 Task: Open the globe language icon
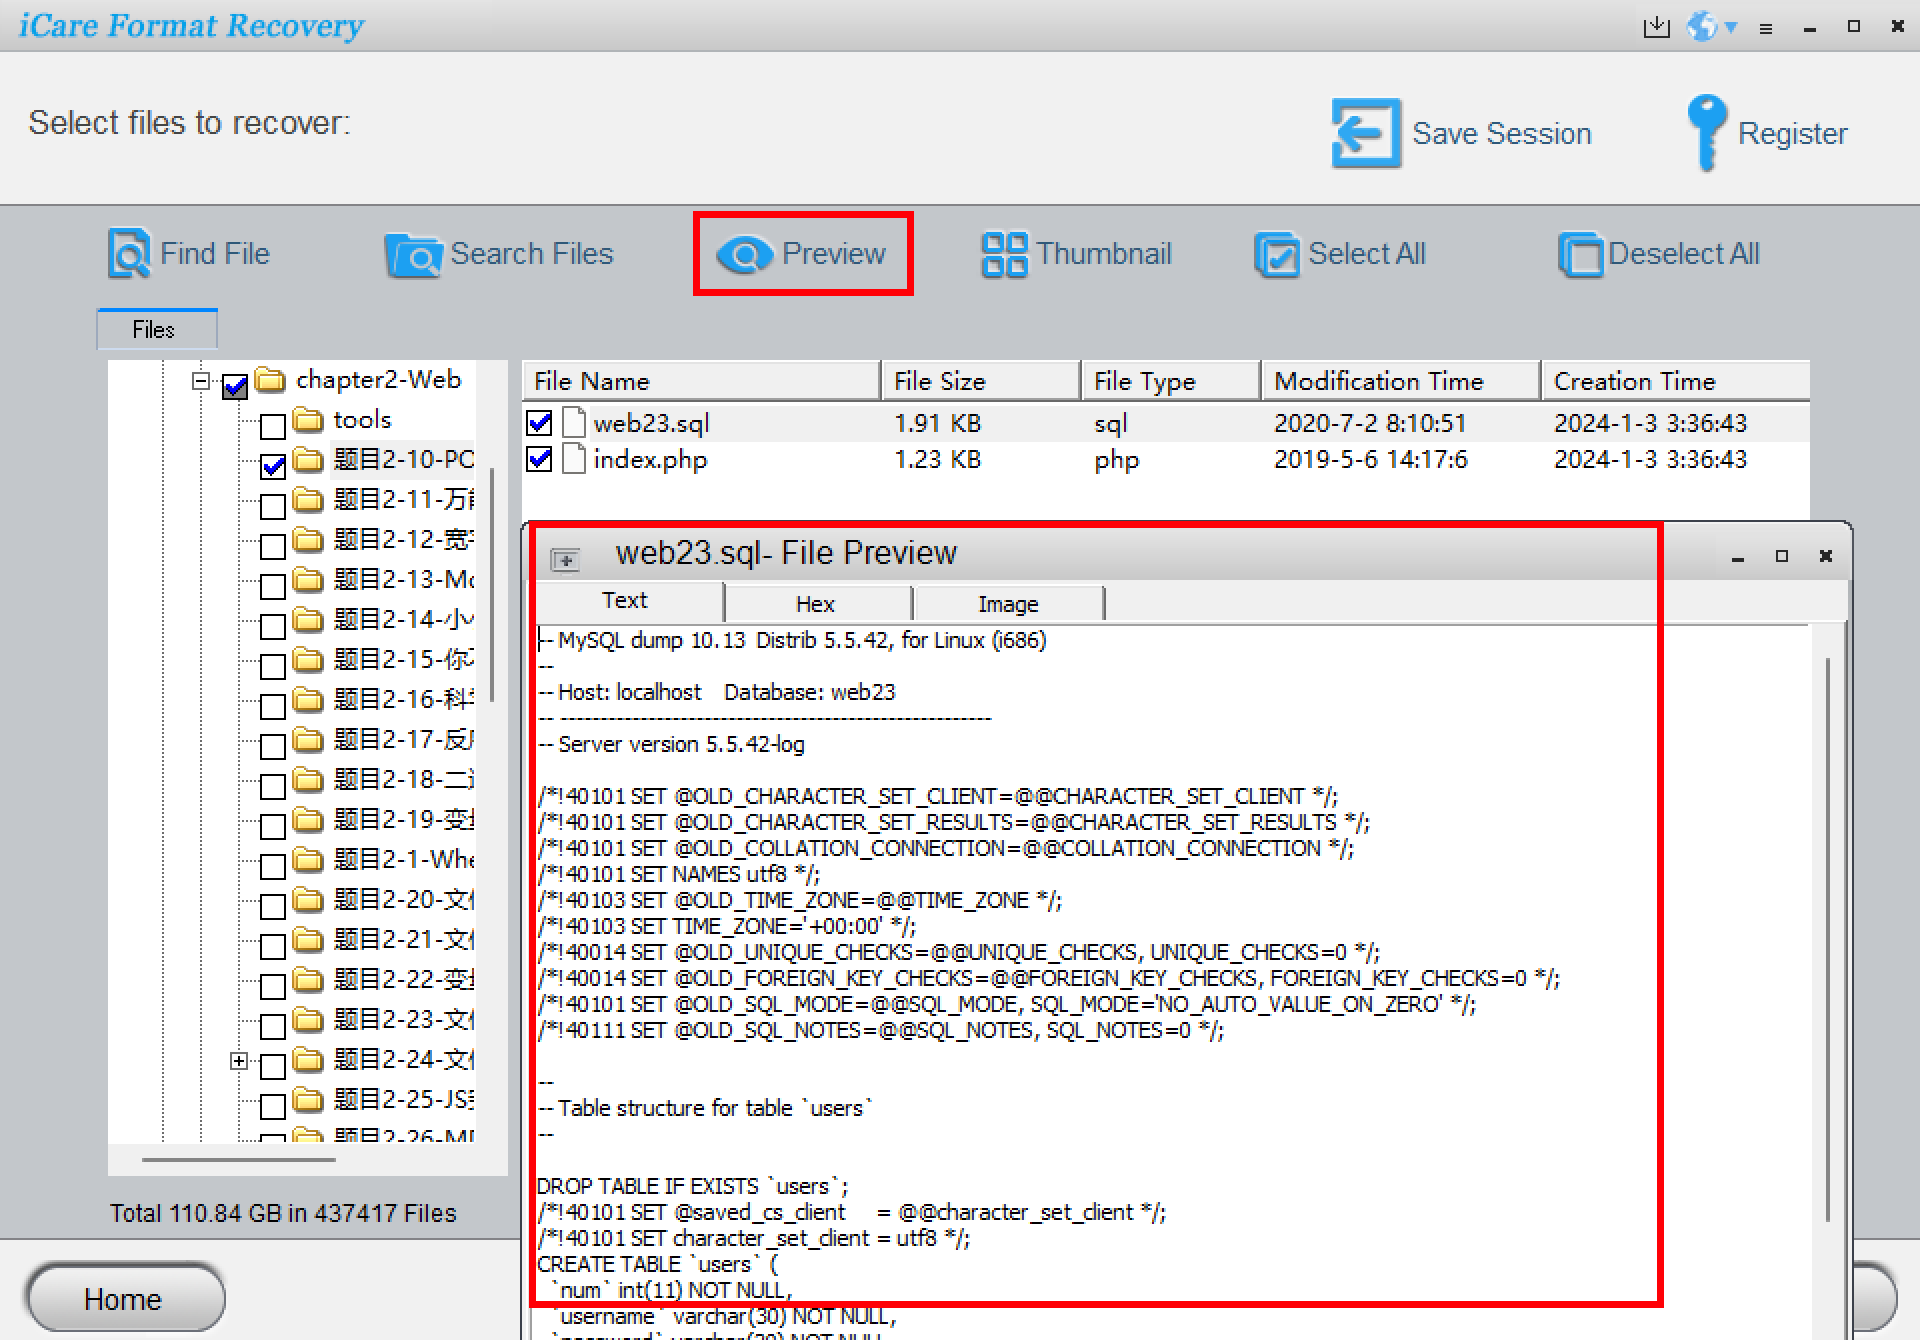(x=1700, y=26)
